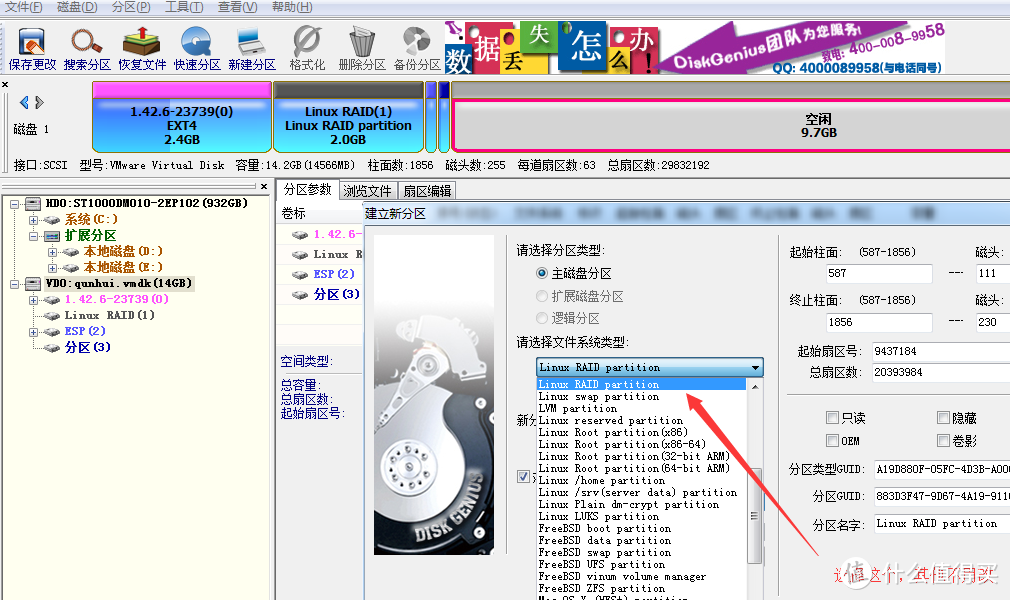Click the 分区(3) icon in partition list
This screenshot has height=600, width=1010.
(300, 295)
